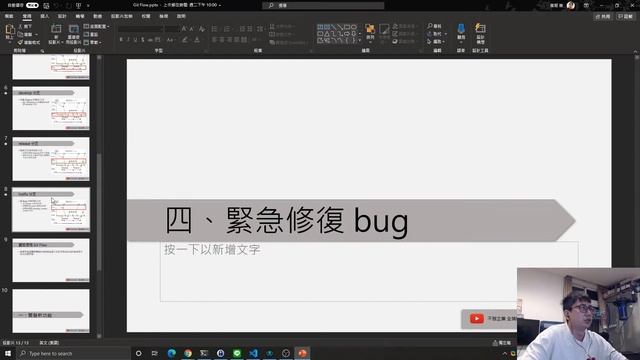Select slide 6 thumbnail
The width and height of the screenshot is (640, 360).
point(51,108)
